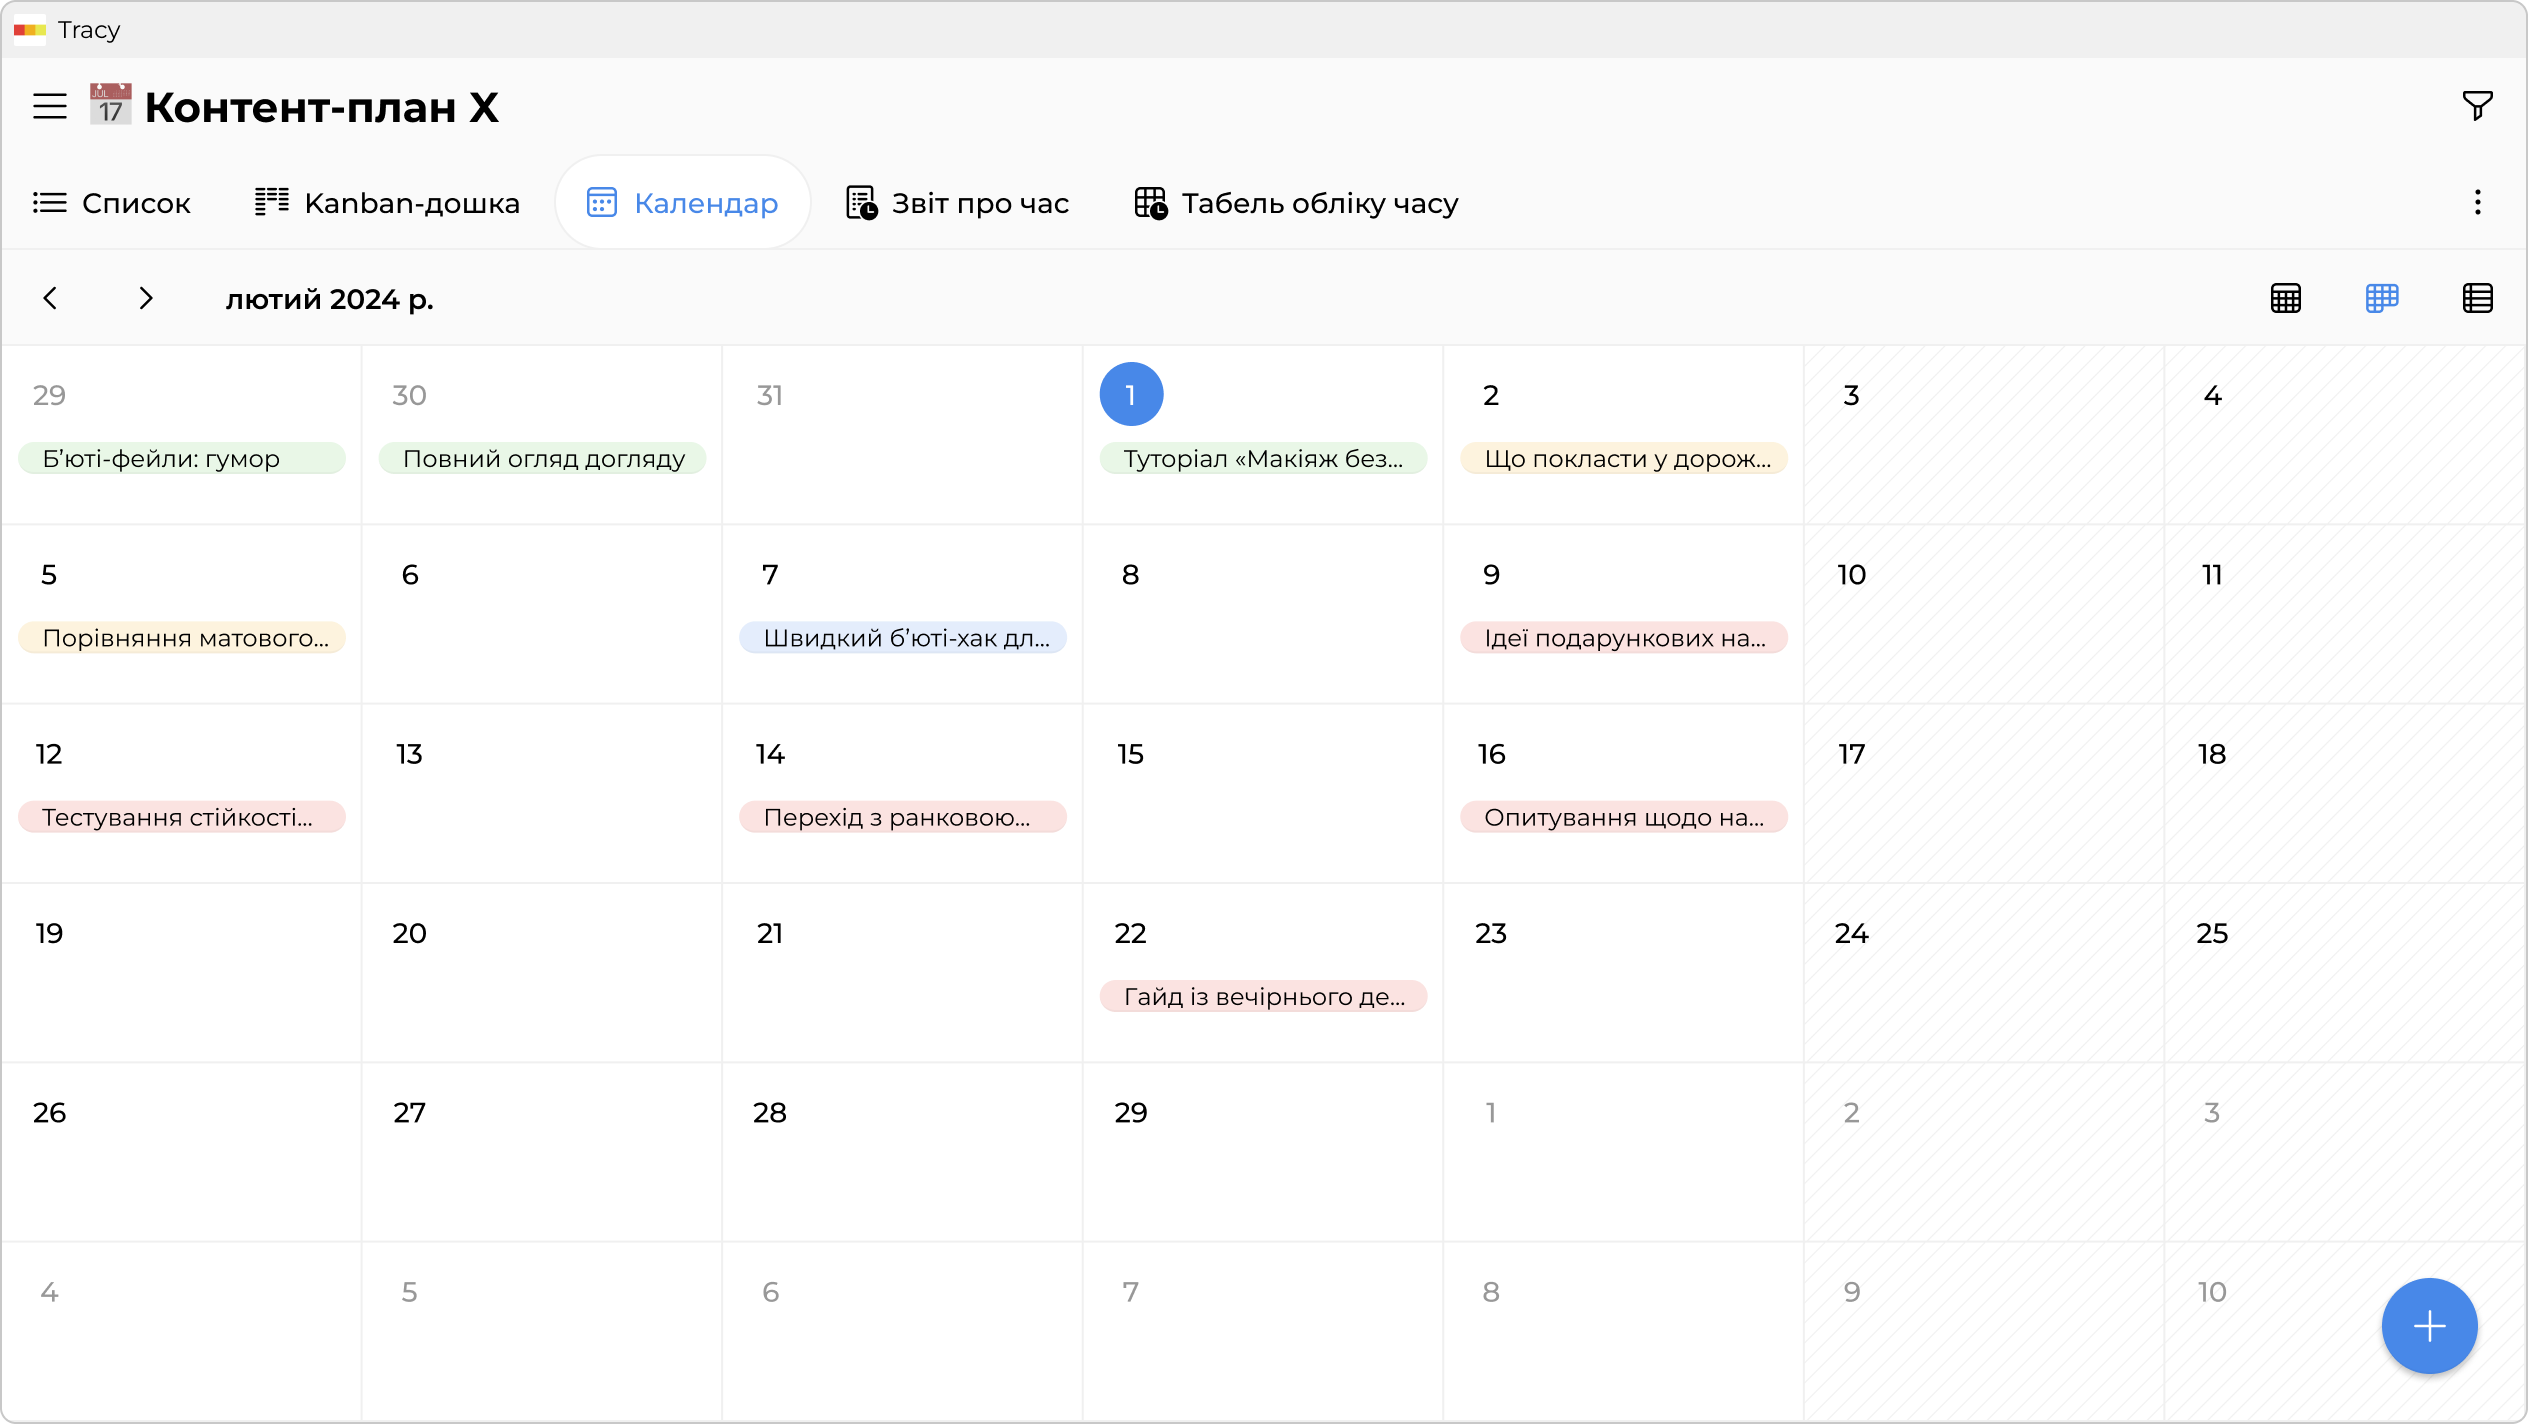
Task: Open the list layout view icon
Action: [x=2478, y=298]
